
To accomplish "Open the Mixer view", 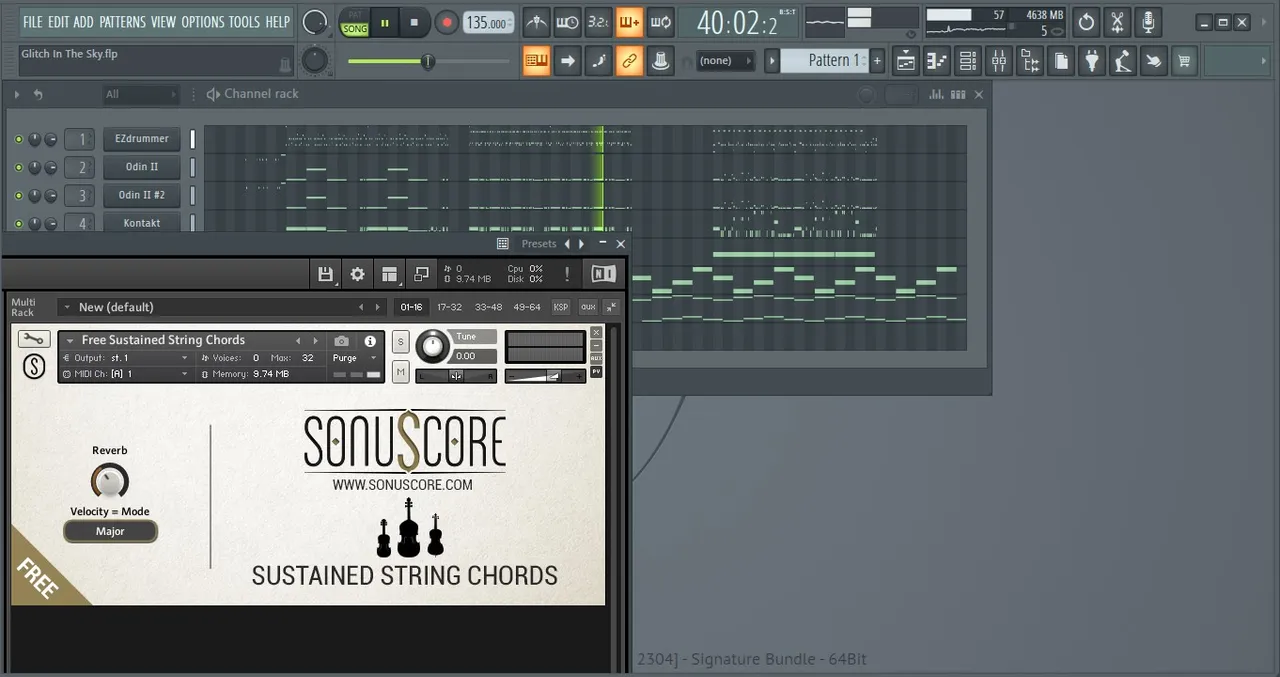I will coord(999,61).
